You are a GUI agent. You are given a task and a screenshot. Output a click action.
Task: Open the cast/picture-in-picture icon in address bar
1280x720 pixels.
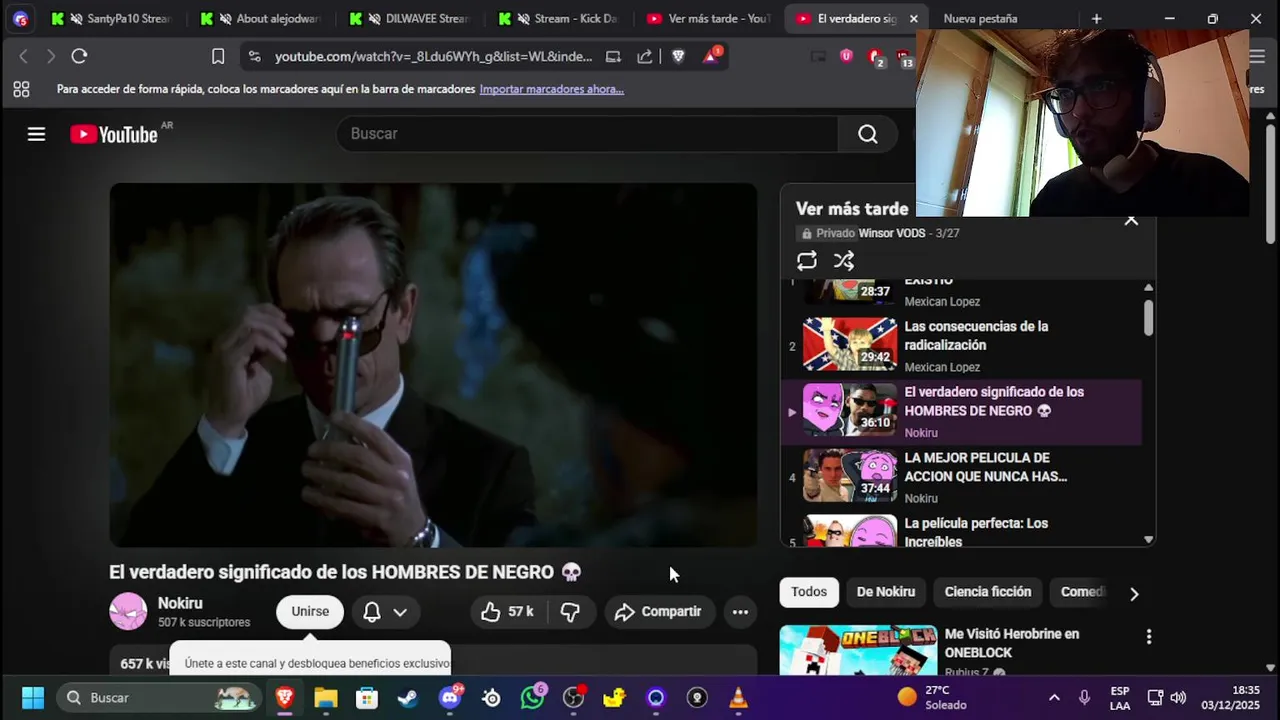pyautogui.click(x=613, y=57)
